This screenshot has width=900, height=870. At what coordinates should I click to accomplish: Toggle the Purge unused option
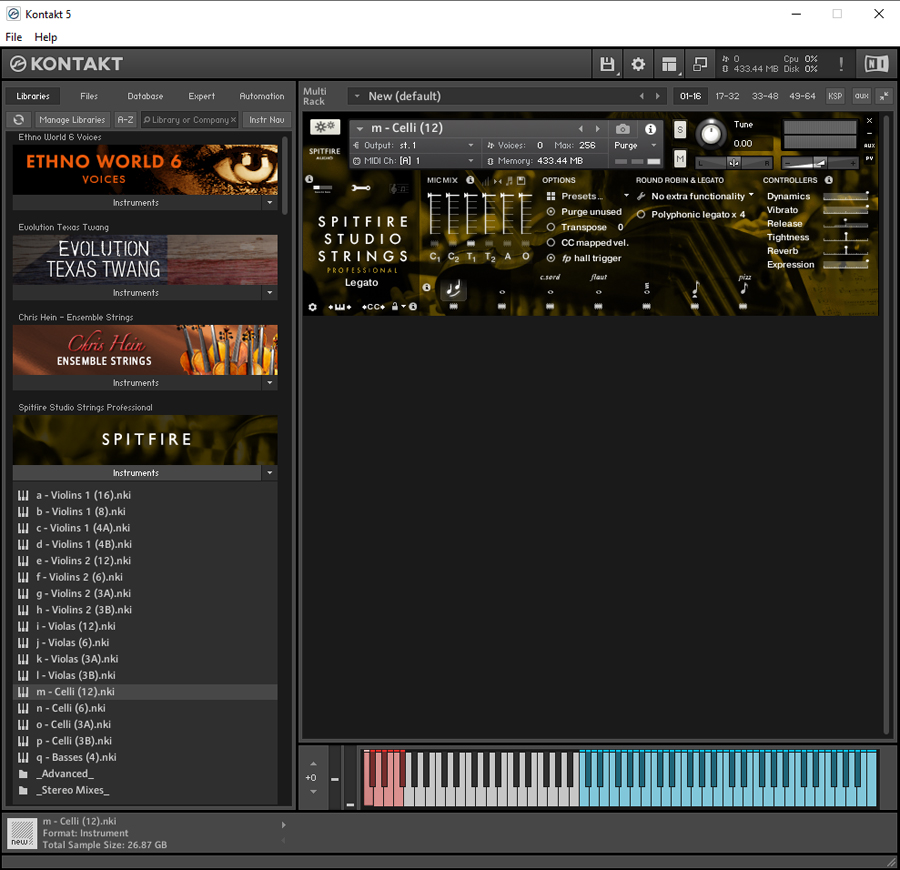pyautogui.click(x=550, y=212)
